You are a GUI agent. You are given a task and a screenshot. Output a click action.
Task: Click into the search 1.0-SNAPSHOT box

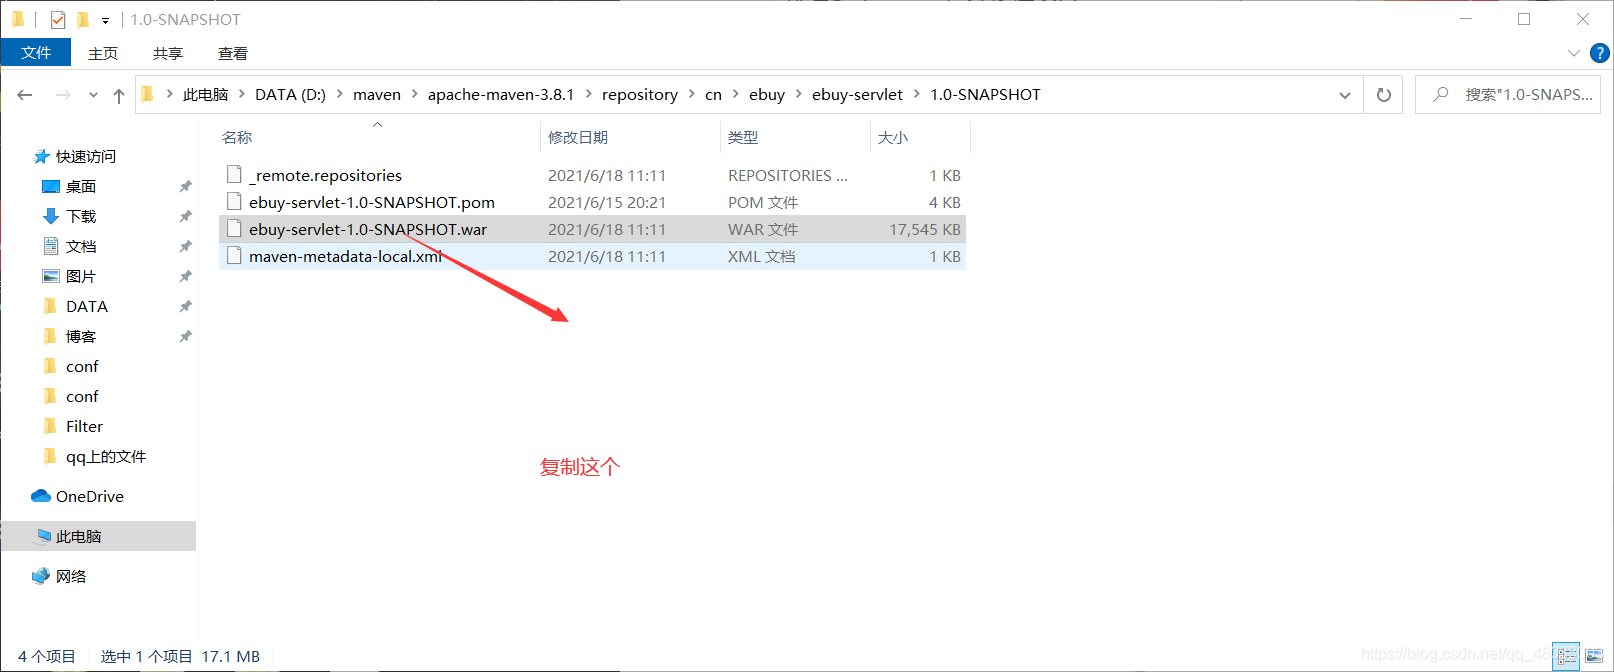pyautogui.click(x=1507, y=95)
